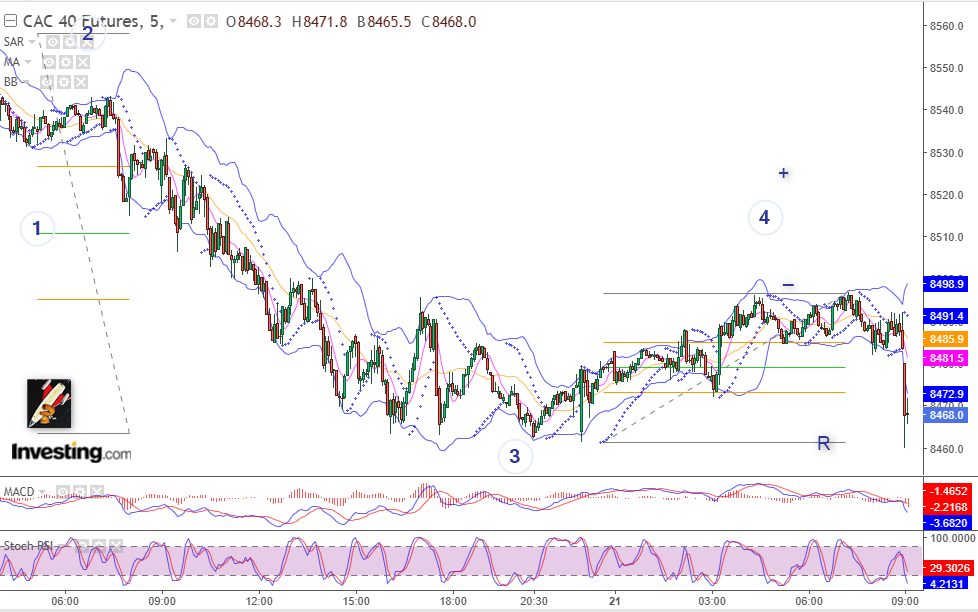Image resolution: width=978 pixels, height=612 pixels.
Task: Click the magenta 8481.5 price label
Action: [x=946, y=358]
